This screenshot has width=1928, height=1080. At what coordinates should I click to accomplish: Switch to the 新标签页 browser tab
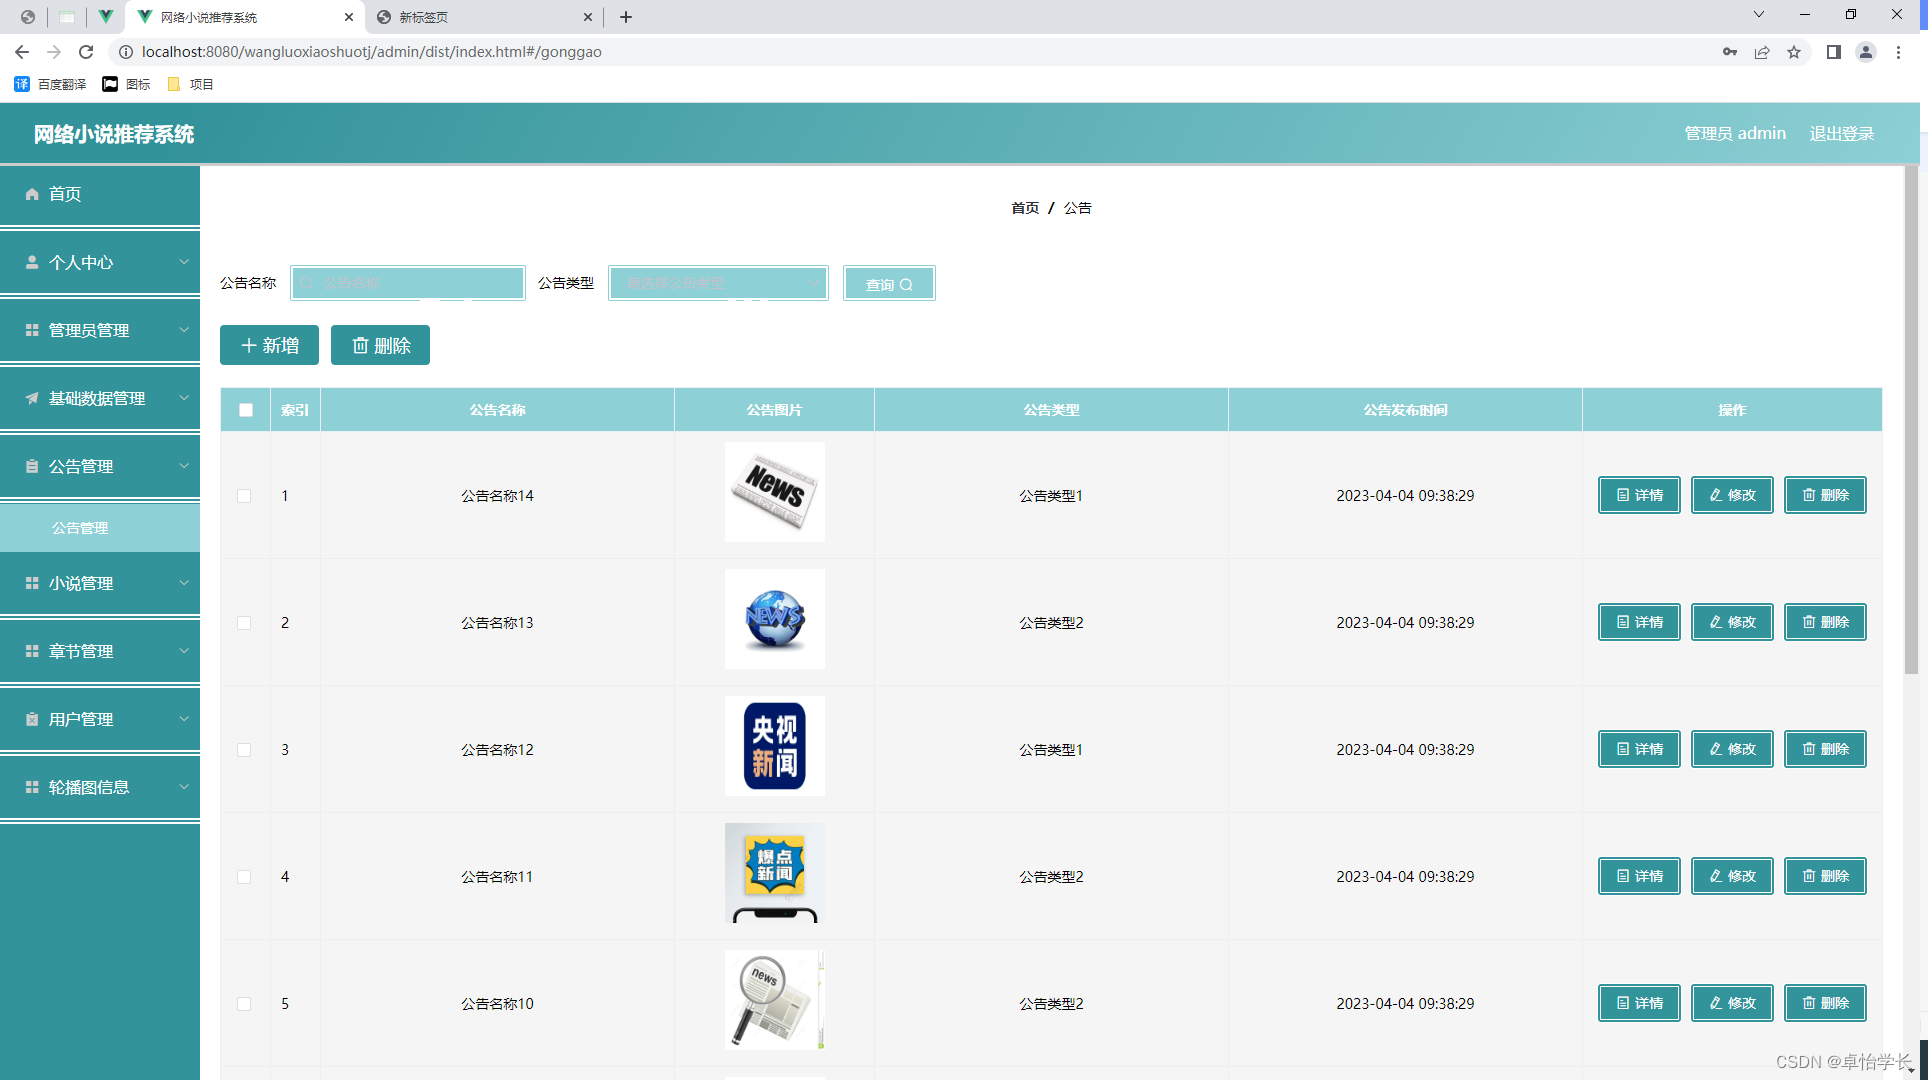click(x=470, y=17)
